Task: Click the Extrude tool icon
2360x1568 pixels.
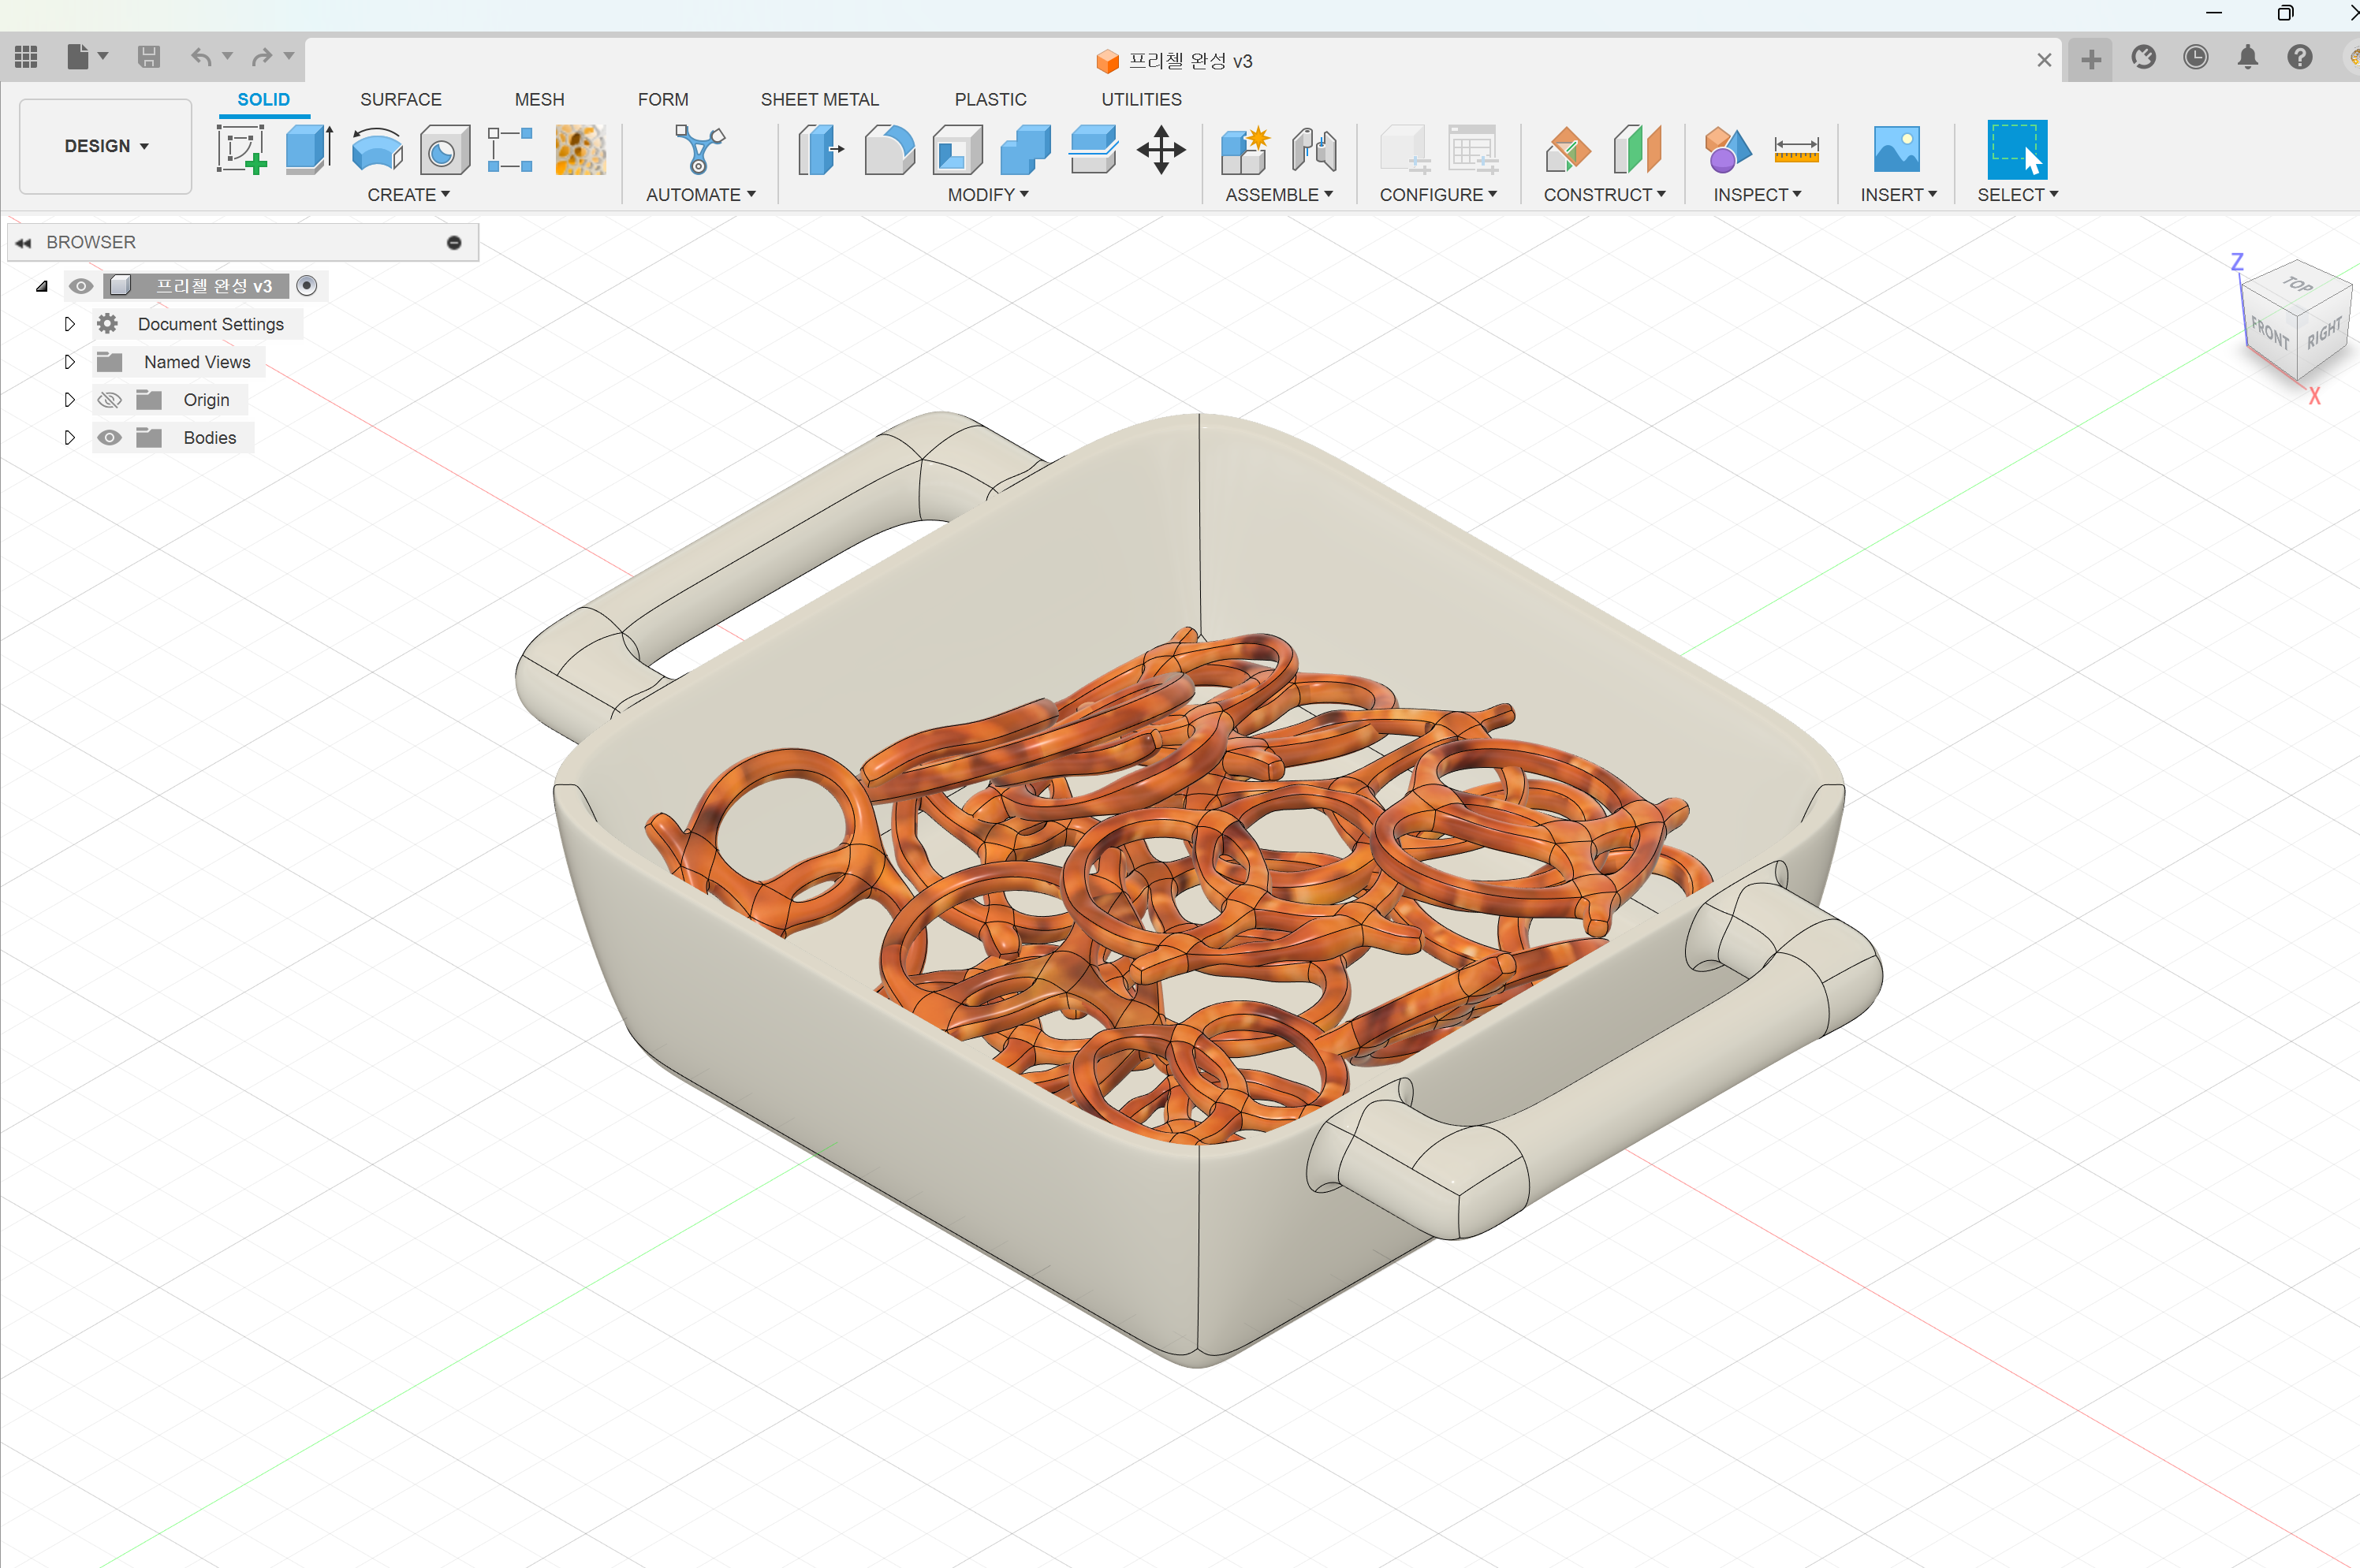Action: click(x=308, y=150)
